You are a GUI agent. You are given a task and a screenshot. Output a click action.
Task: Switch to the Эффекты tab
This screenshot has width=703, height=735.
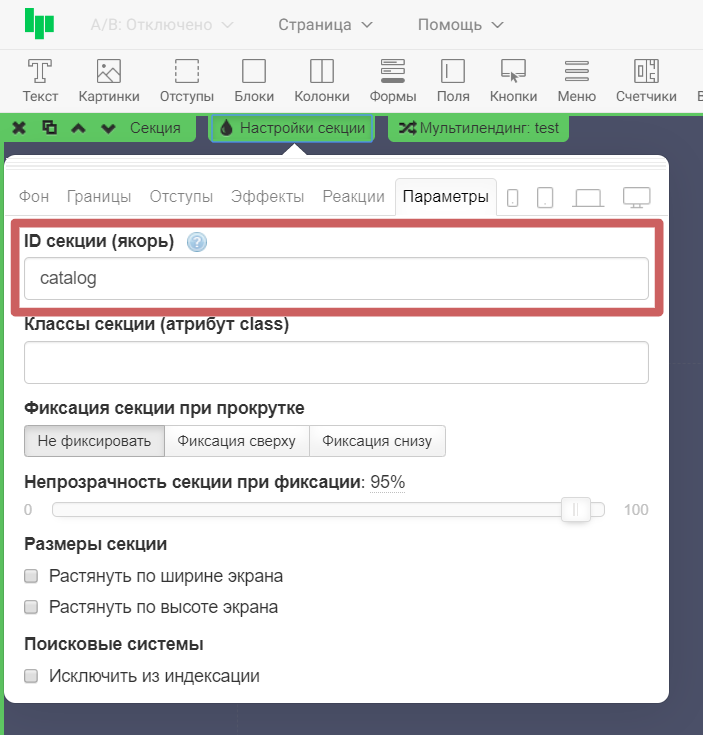pyautogui.click(x=267, y=197)
